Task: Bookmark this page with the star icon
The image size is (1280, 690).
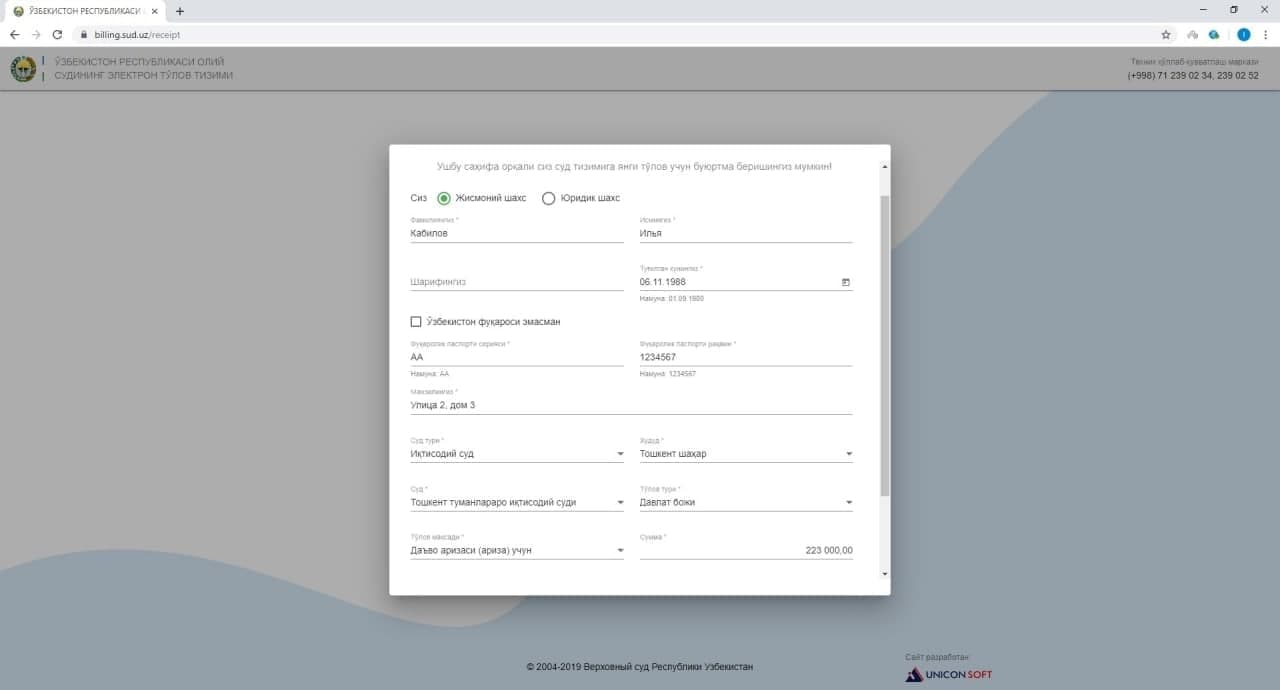Action: [x=1166, y=34]
